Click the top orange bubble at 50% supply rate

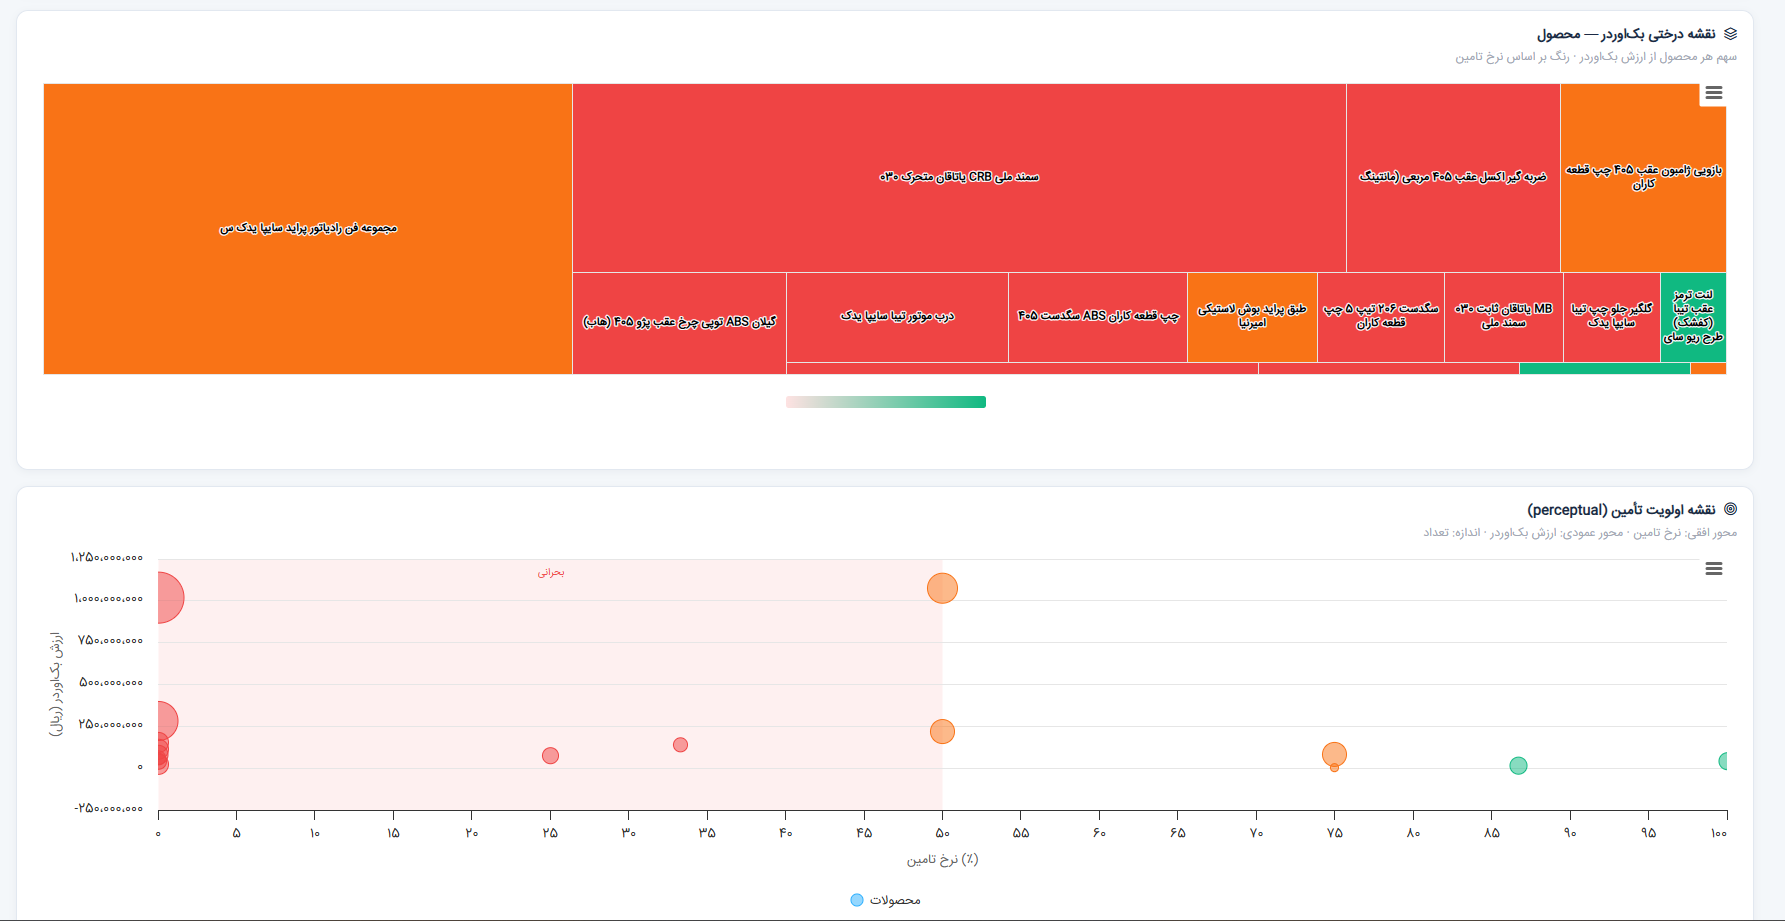click(x=942, y=588)
